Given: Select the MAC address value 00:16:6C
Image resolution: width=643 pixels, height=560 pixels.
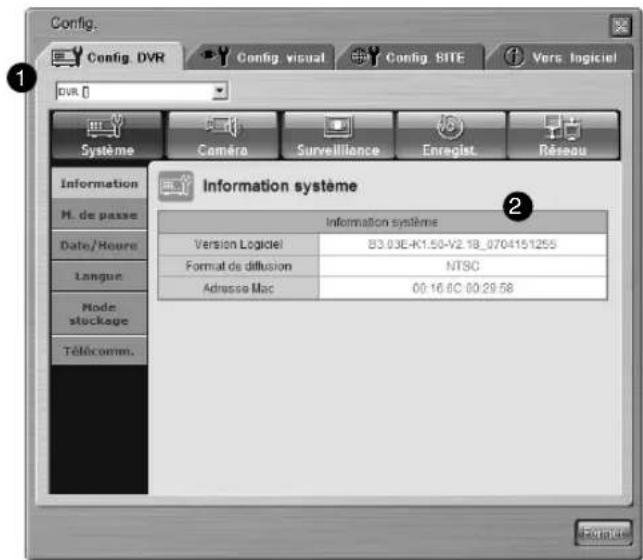Looking at the screenshot, I should coord(463,288).
